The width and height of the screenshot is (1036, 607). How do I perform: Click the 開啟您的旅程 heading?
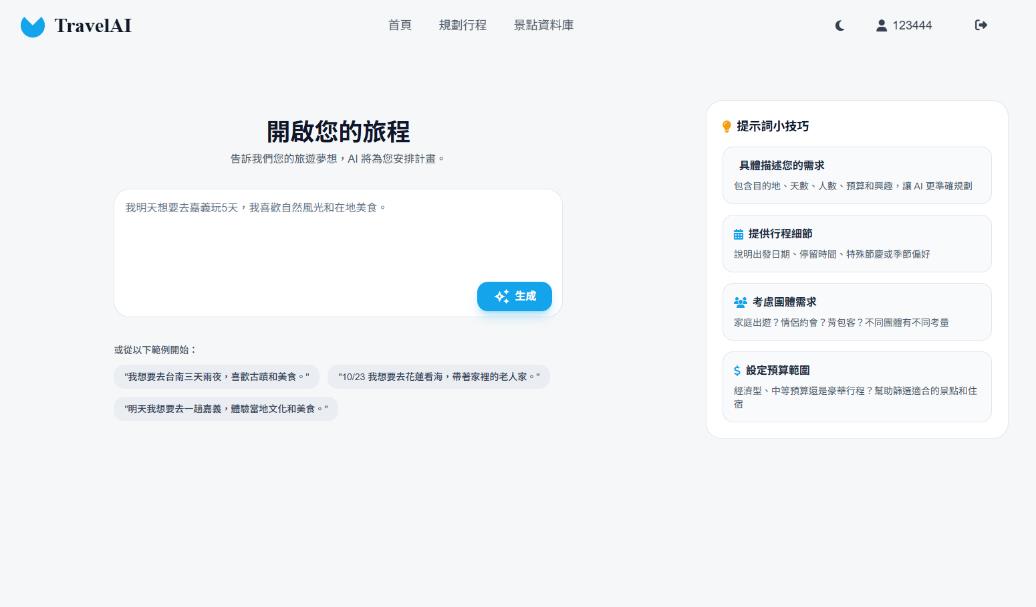point(338,131)
